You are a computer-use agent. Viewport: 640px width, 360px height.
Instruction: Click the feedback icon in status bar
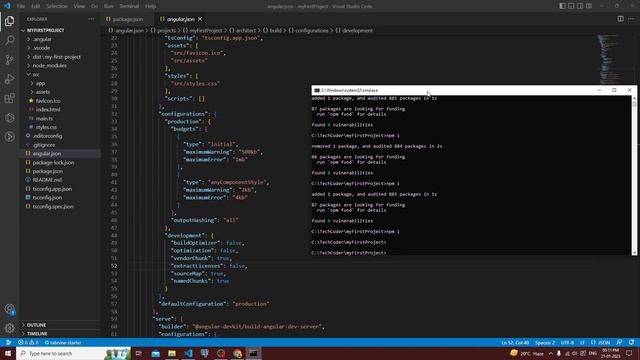[620, 342]
